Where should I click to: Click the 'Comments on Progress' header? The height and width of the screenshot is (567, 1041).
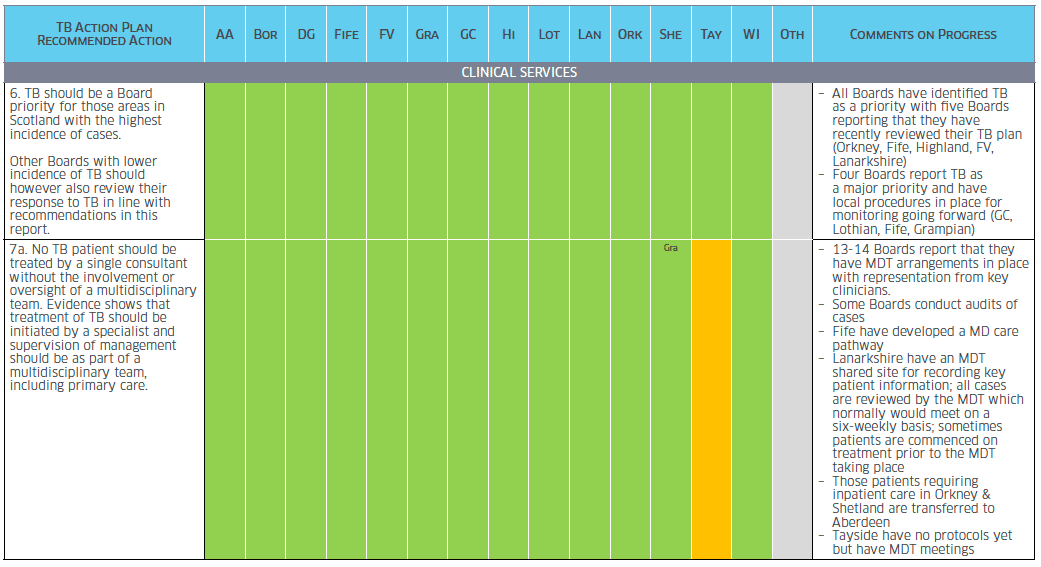pyautogui.click(x=923, y=35)
